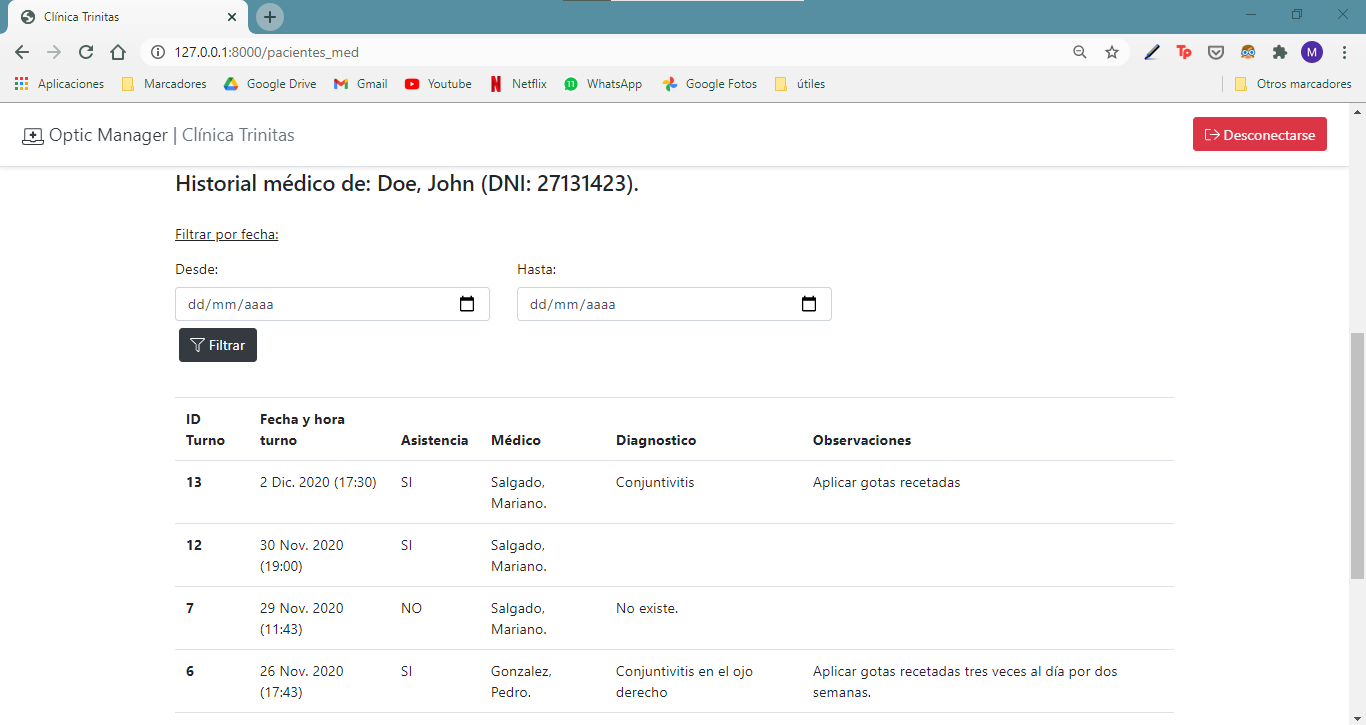Open the Hasta calendar picker icon
Screen dimensions: 1366x725
pos(809,304)
